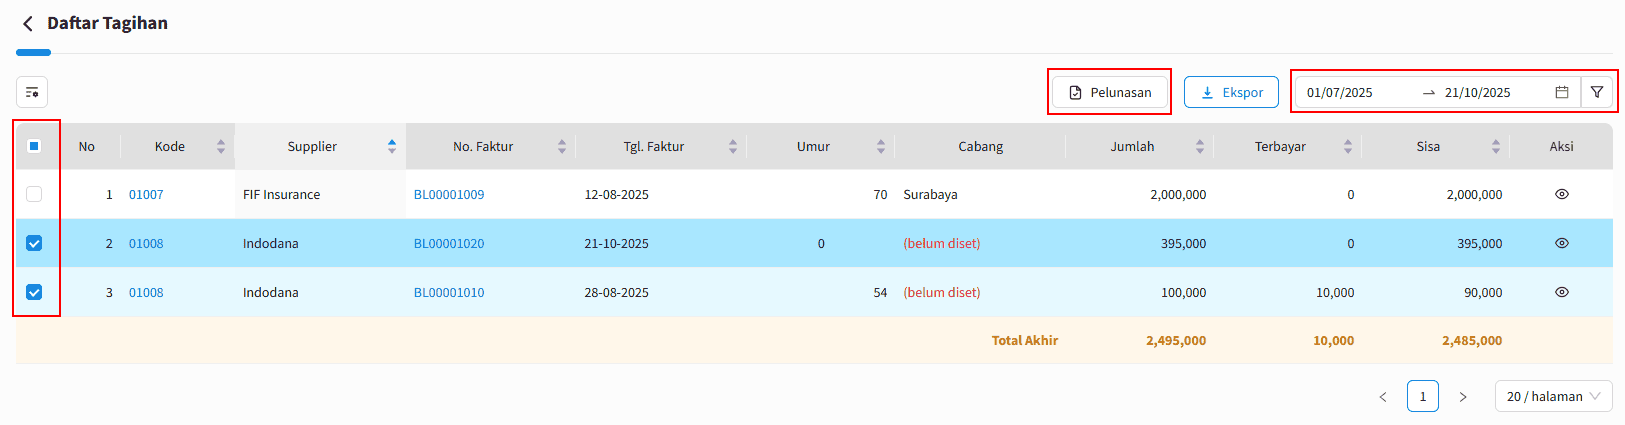
Task: Open the calendar icon in date range
Action: (1562, 92)
